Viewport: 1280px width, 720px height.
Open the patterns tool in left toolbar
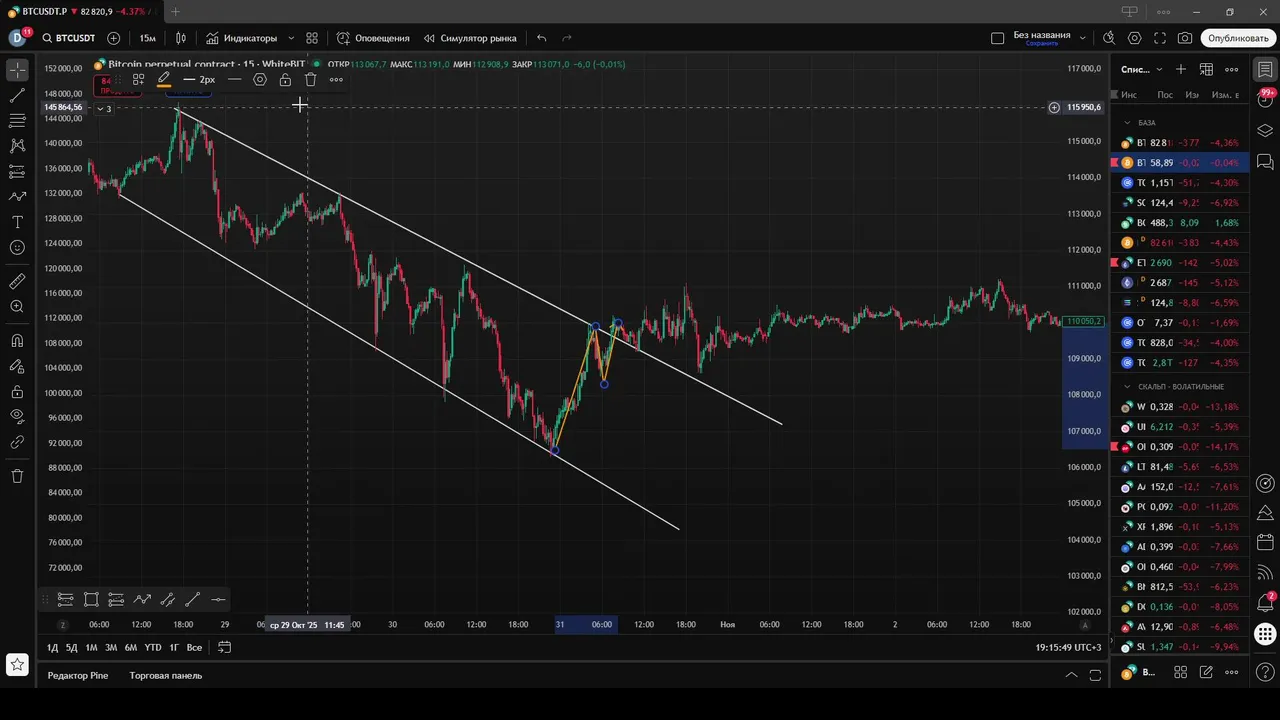(x=17, y=146)
